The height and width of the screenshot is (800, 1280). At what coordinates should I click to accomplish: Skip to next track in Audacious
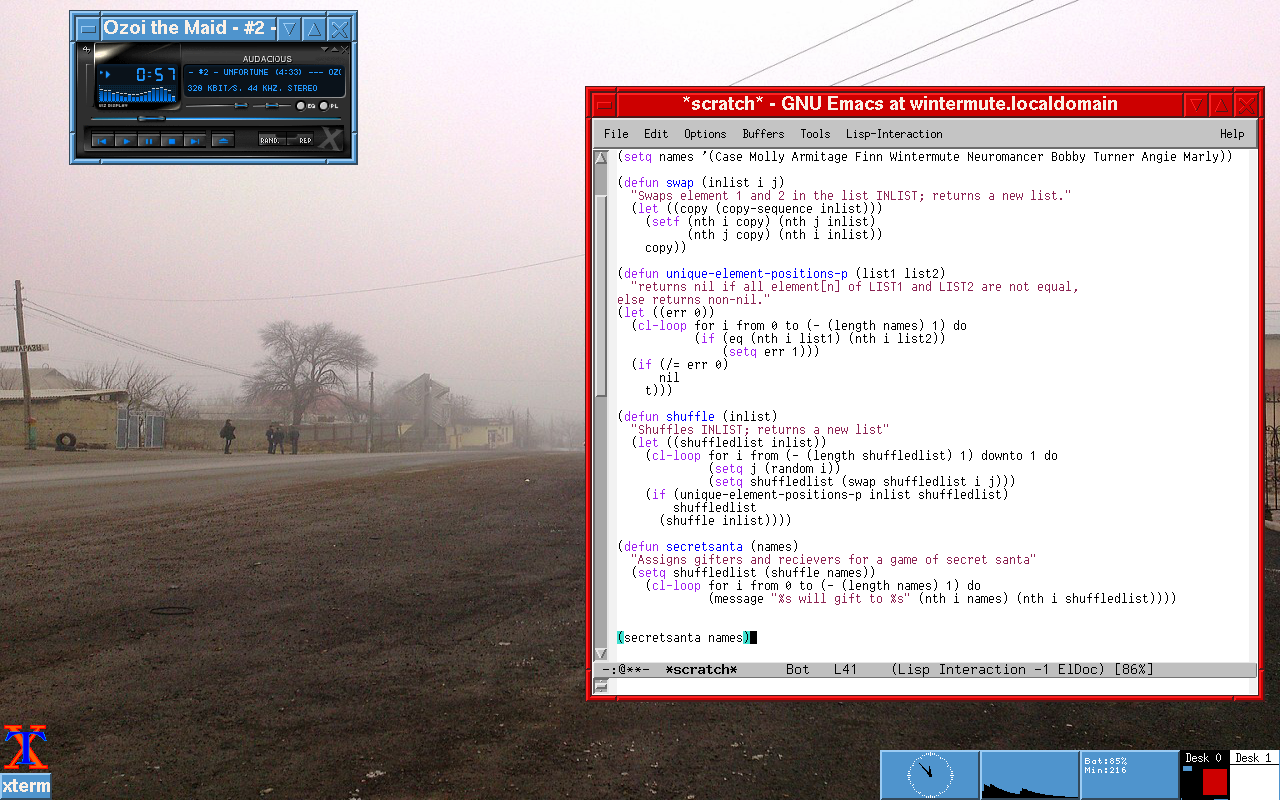[195, 141]
